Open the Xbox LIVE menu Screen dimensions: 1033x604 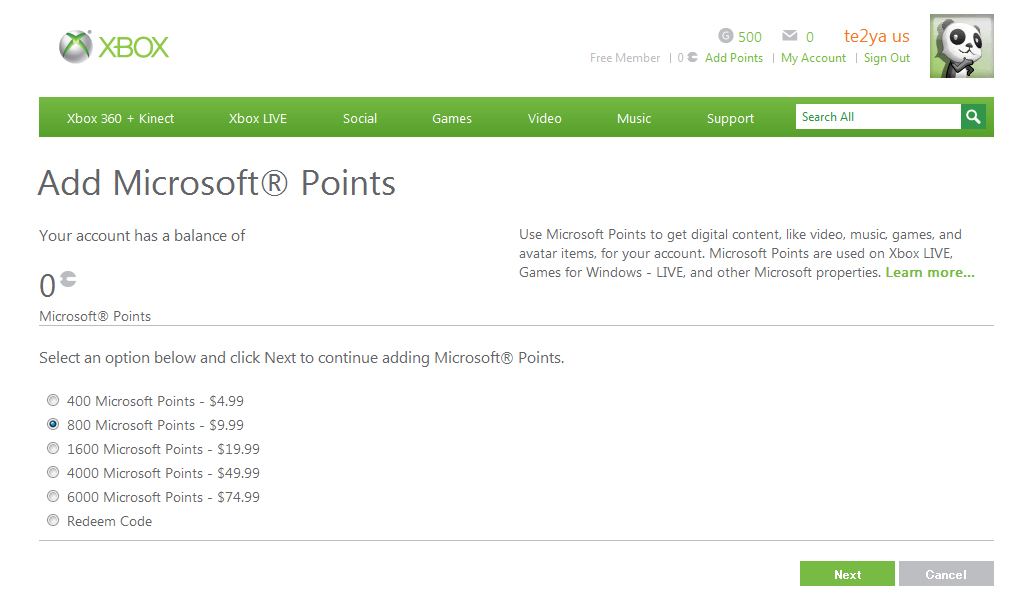258,119
